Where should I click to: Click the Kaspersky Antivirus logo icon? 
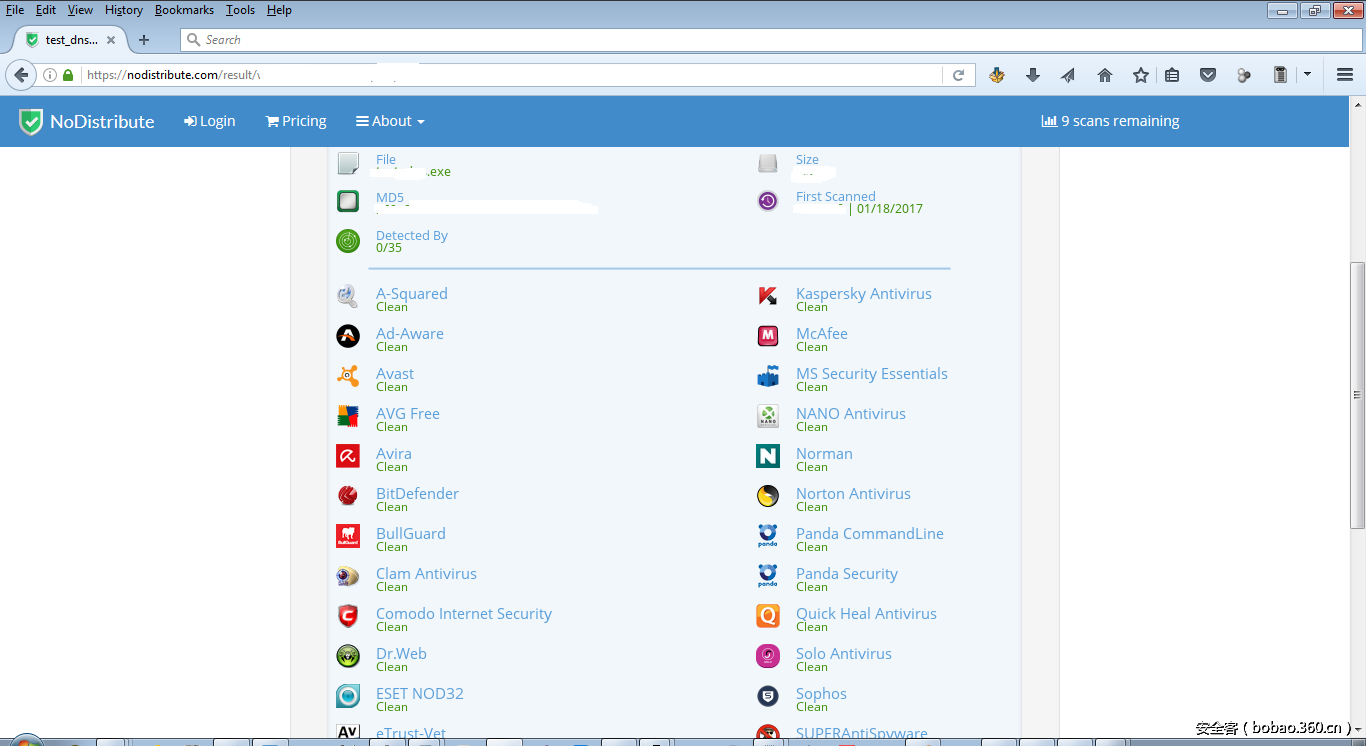pyautogui.click(x=768, y=296)
